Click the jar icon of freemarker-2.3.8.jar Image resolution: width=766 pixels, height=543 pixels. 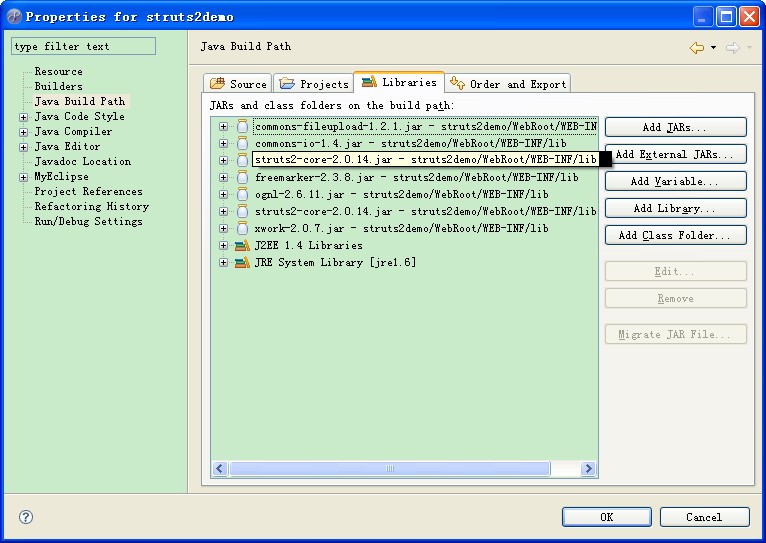pos(242,177)
